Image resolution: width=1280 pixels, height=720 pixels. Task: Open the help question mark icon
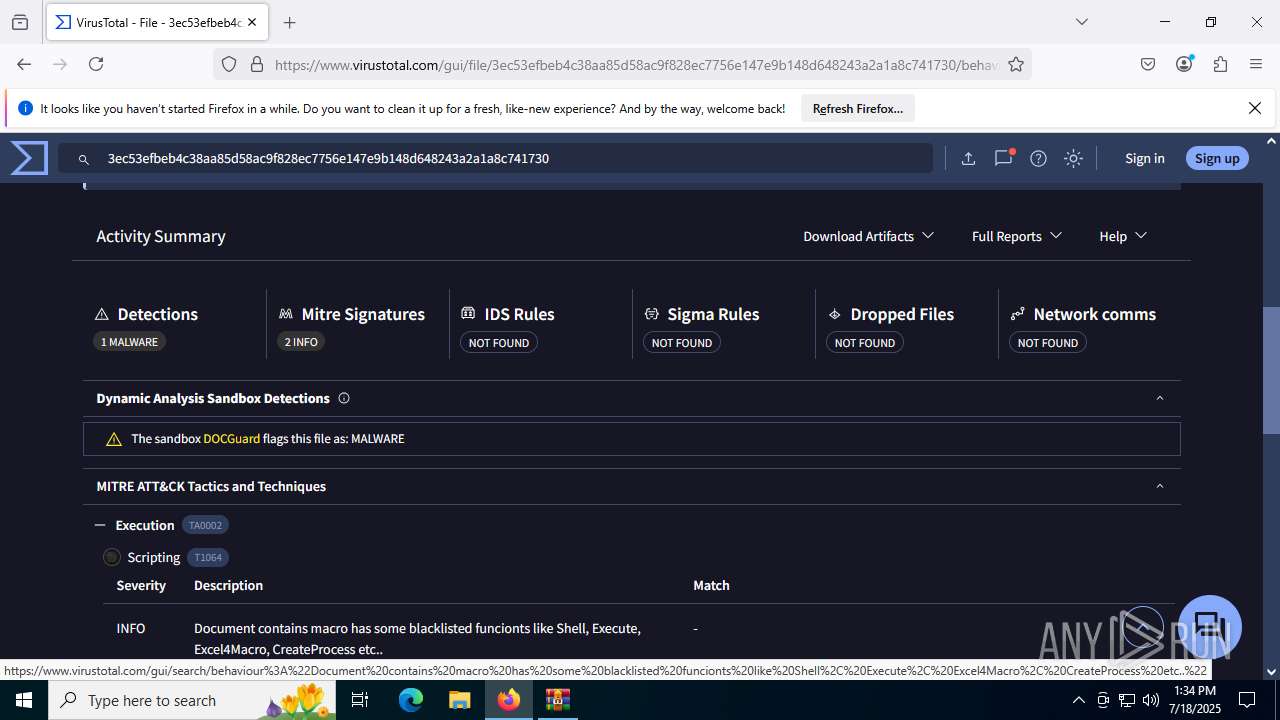(x=1038, y=158)
